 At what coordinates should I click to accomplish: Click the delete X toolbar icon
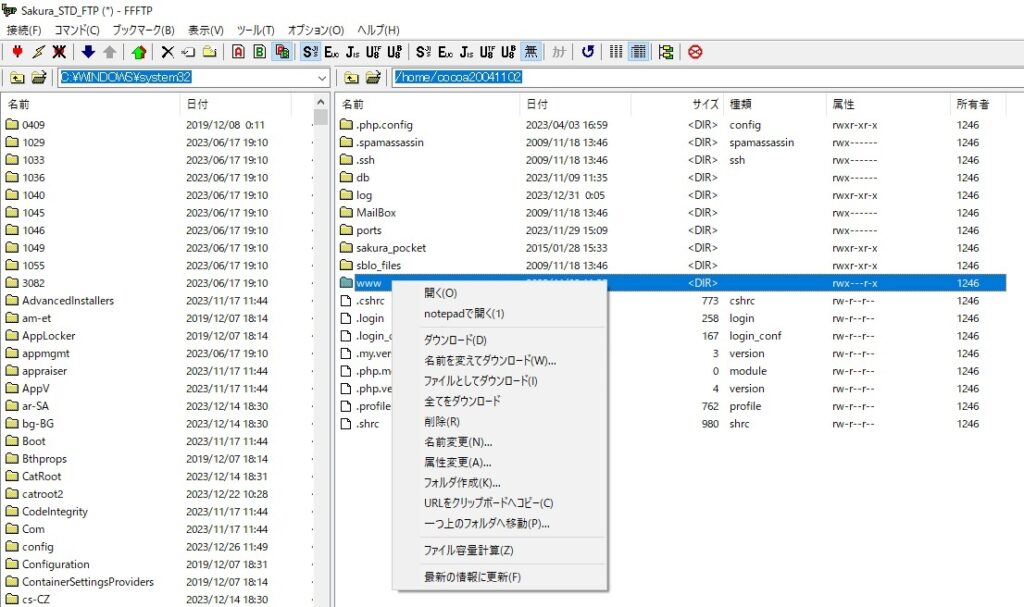click(x=167, y=52)
